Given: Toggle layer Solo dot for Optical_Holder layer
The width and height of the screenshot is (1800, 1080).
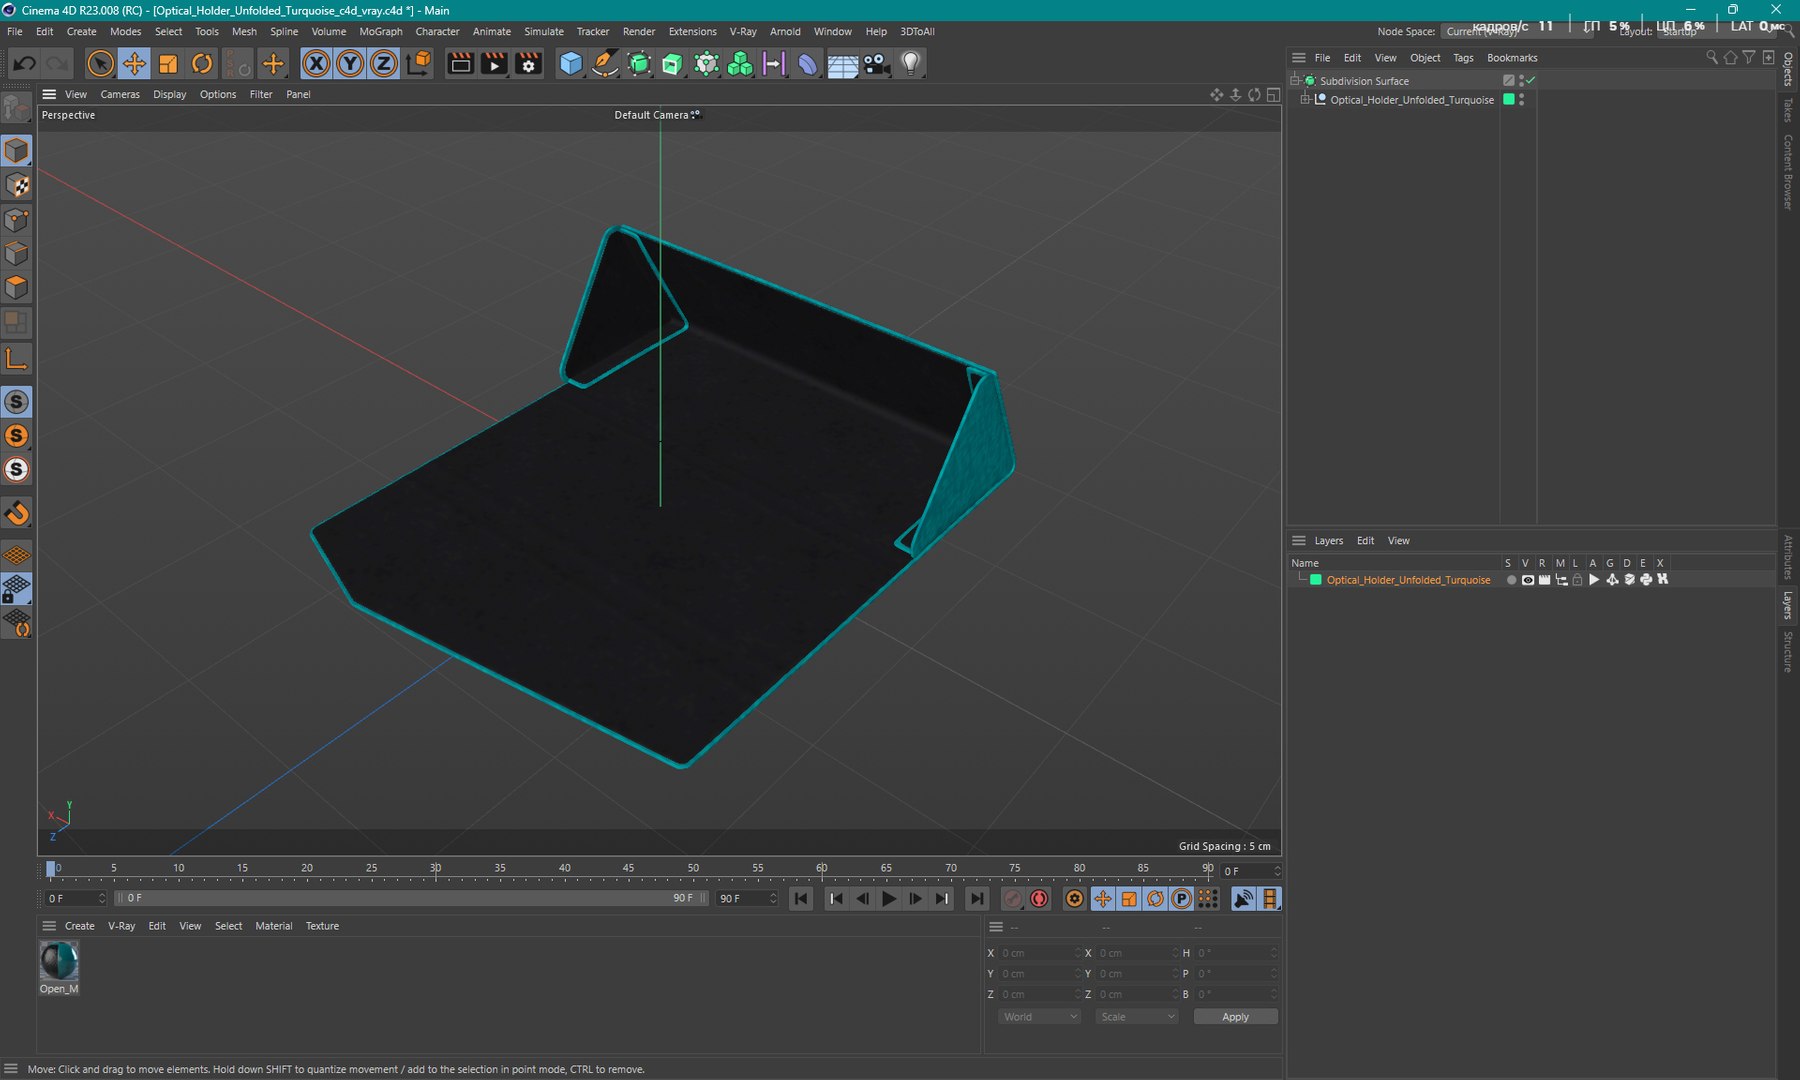Looking at the screenshot, I should pyautogui.click(x=1511, y=580).
